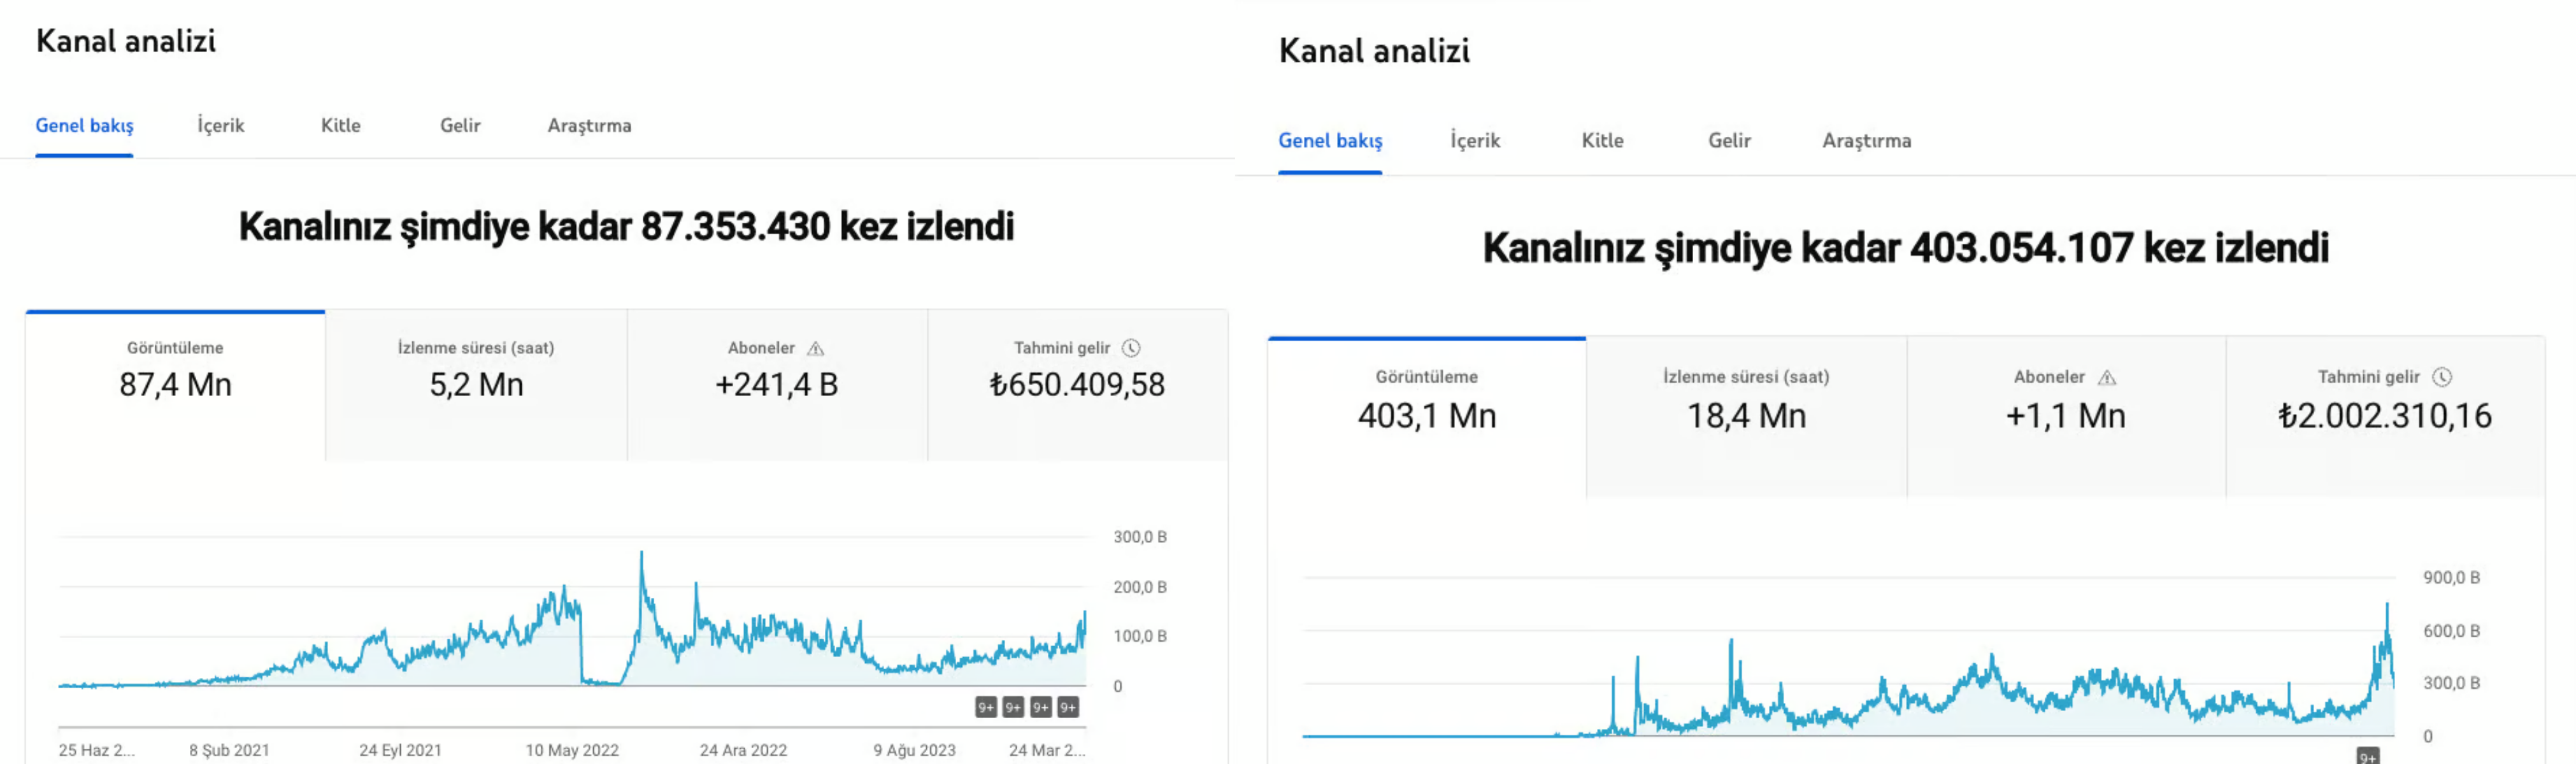2576x764 pixels.
Task: Select İzlenme süresi 18,4 Mn card
Action: tap(1746, 415)
